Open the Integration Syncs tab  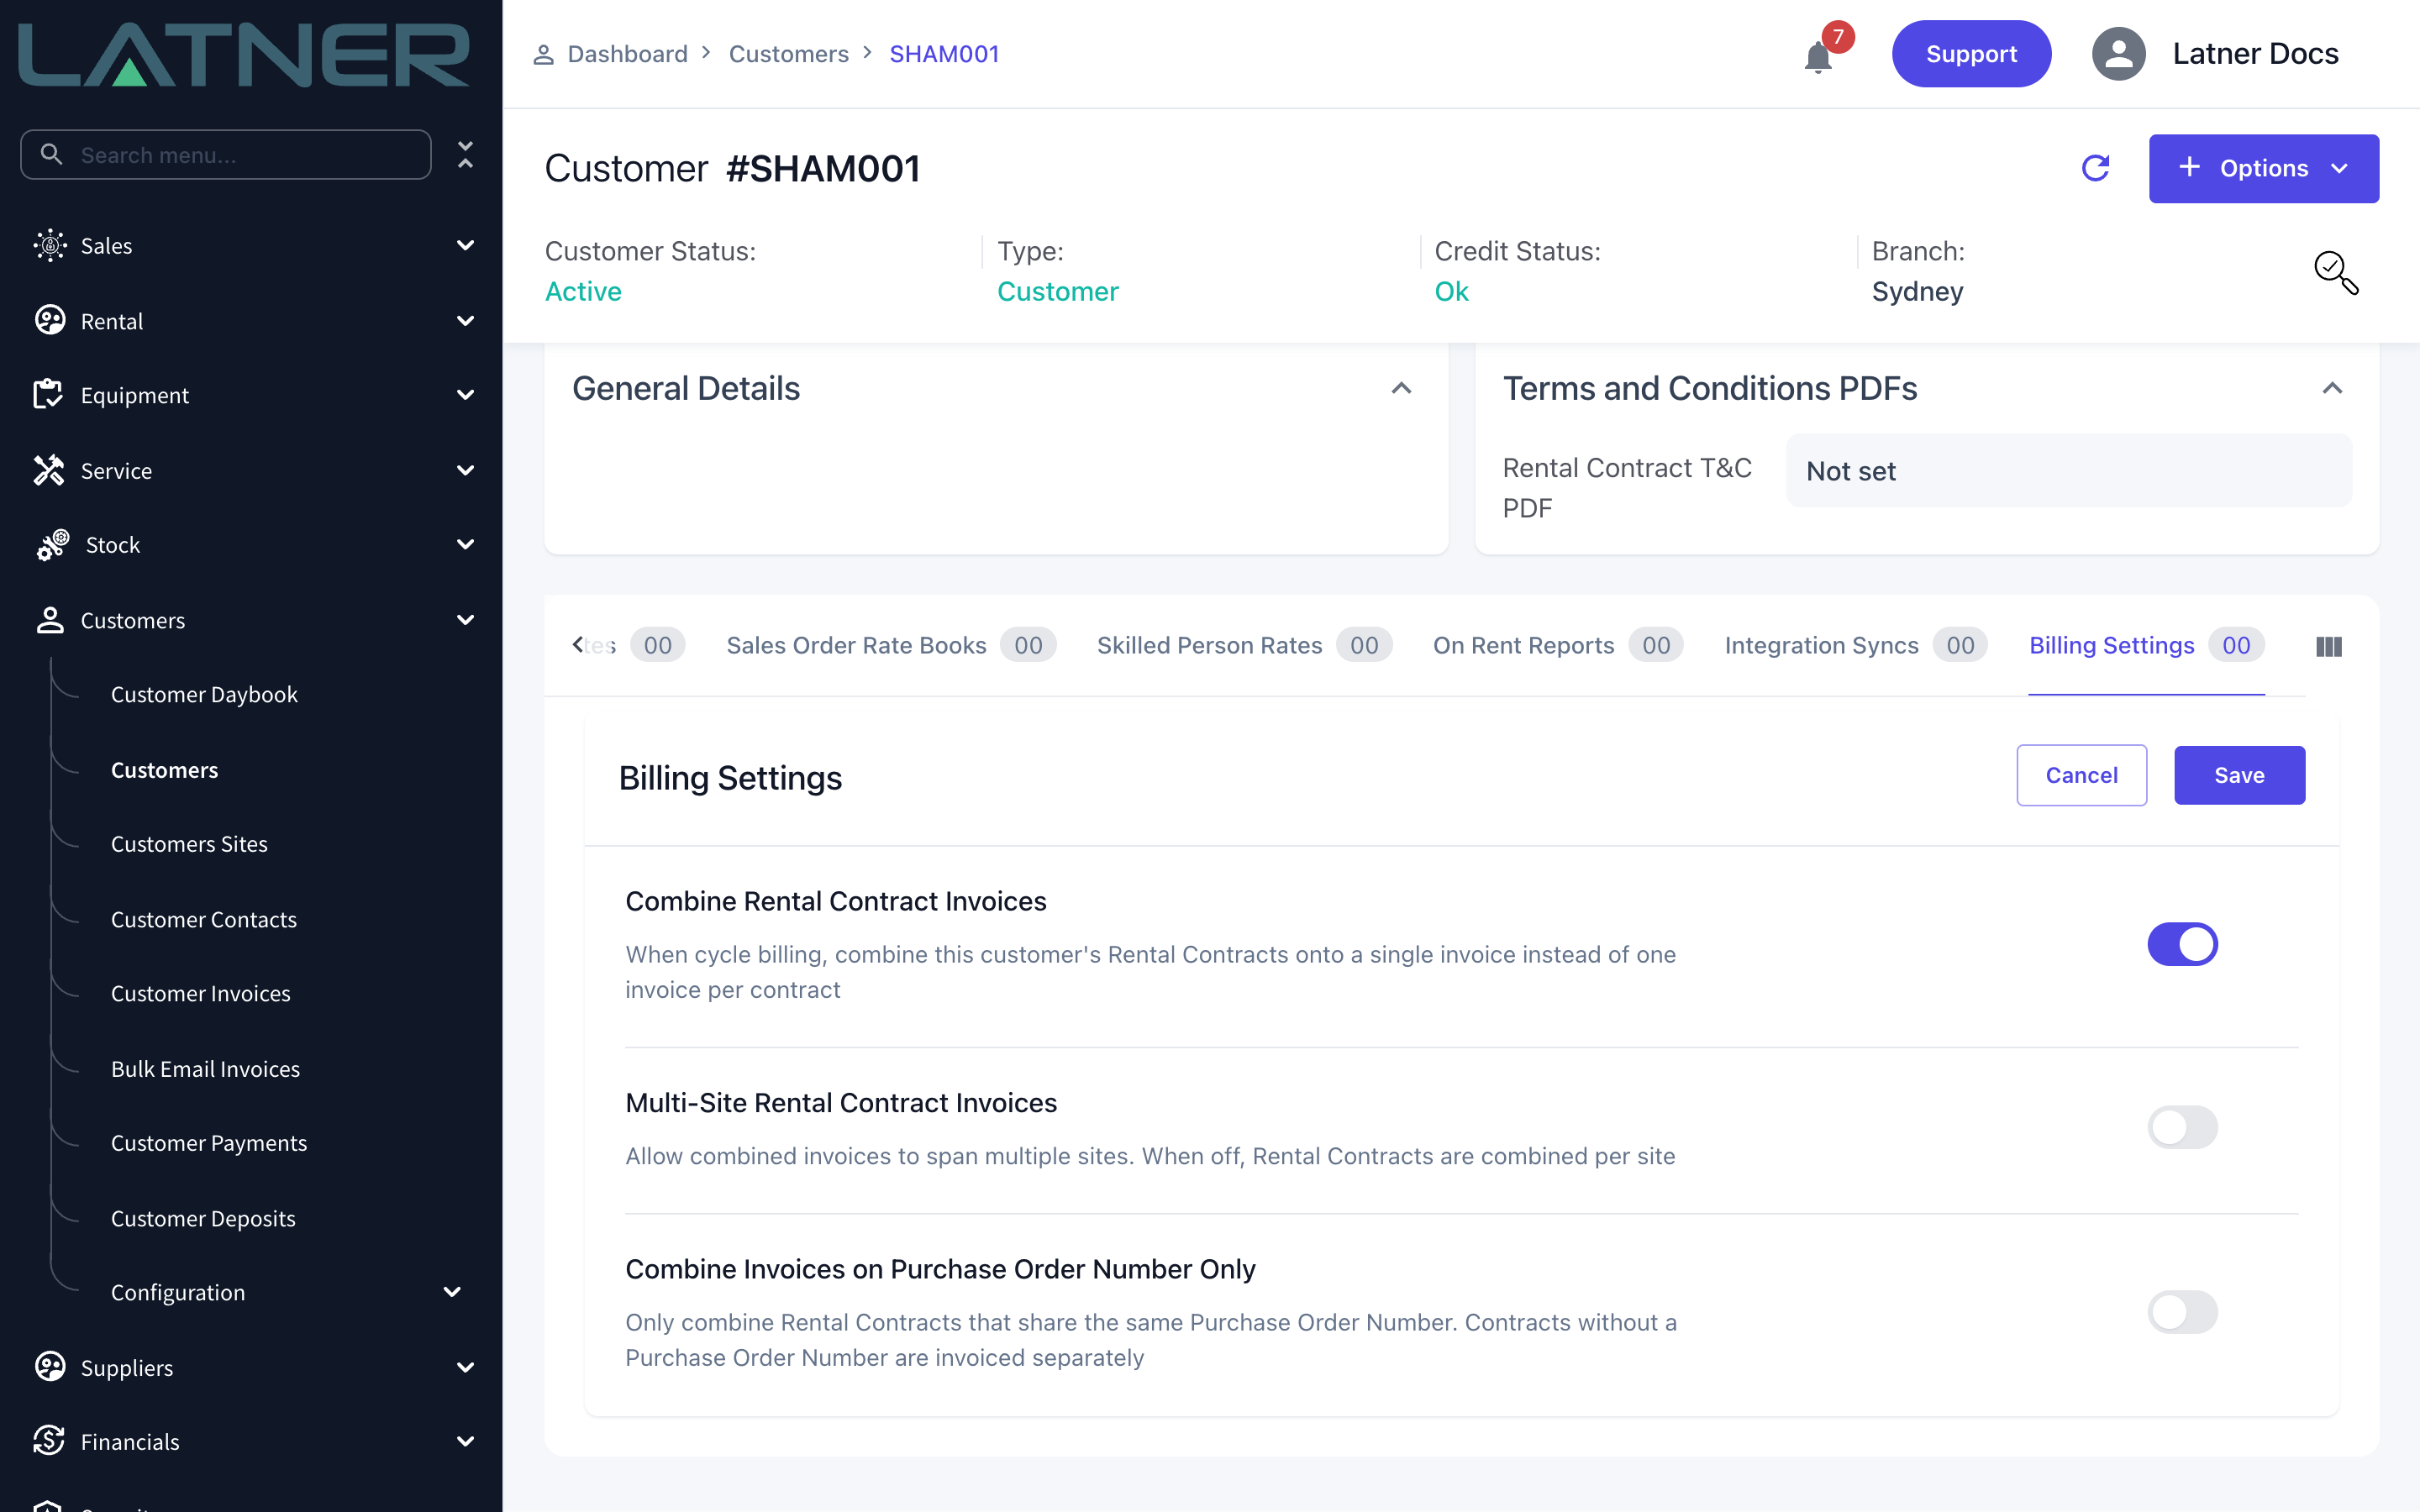point(1856,645)
